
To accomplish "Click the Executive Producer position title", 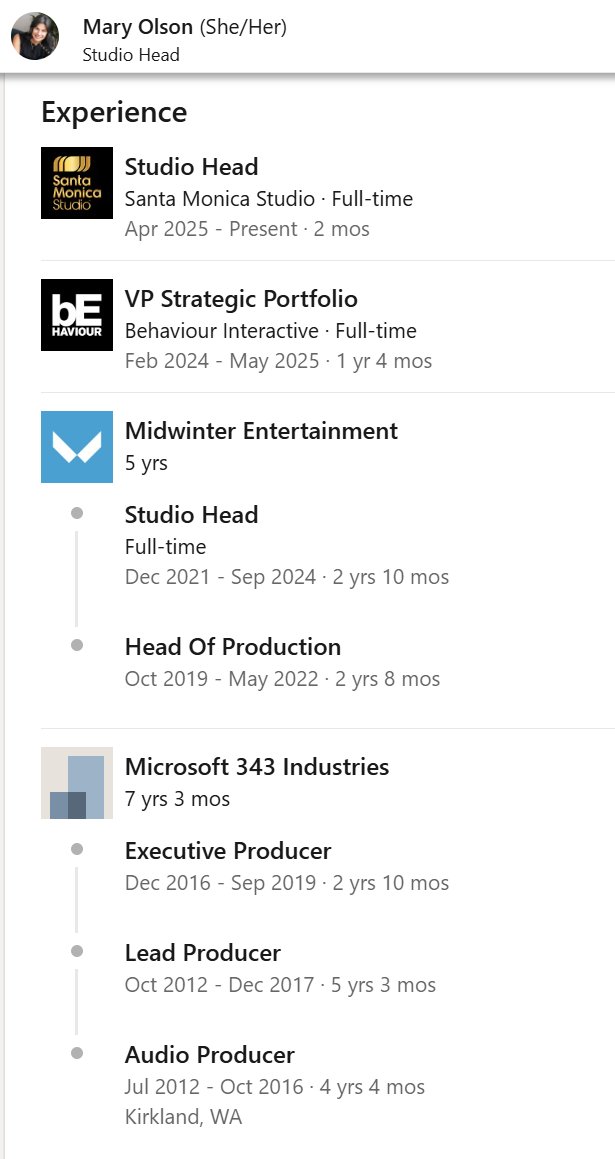I will coord(227,851).
